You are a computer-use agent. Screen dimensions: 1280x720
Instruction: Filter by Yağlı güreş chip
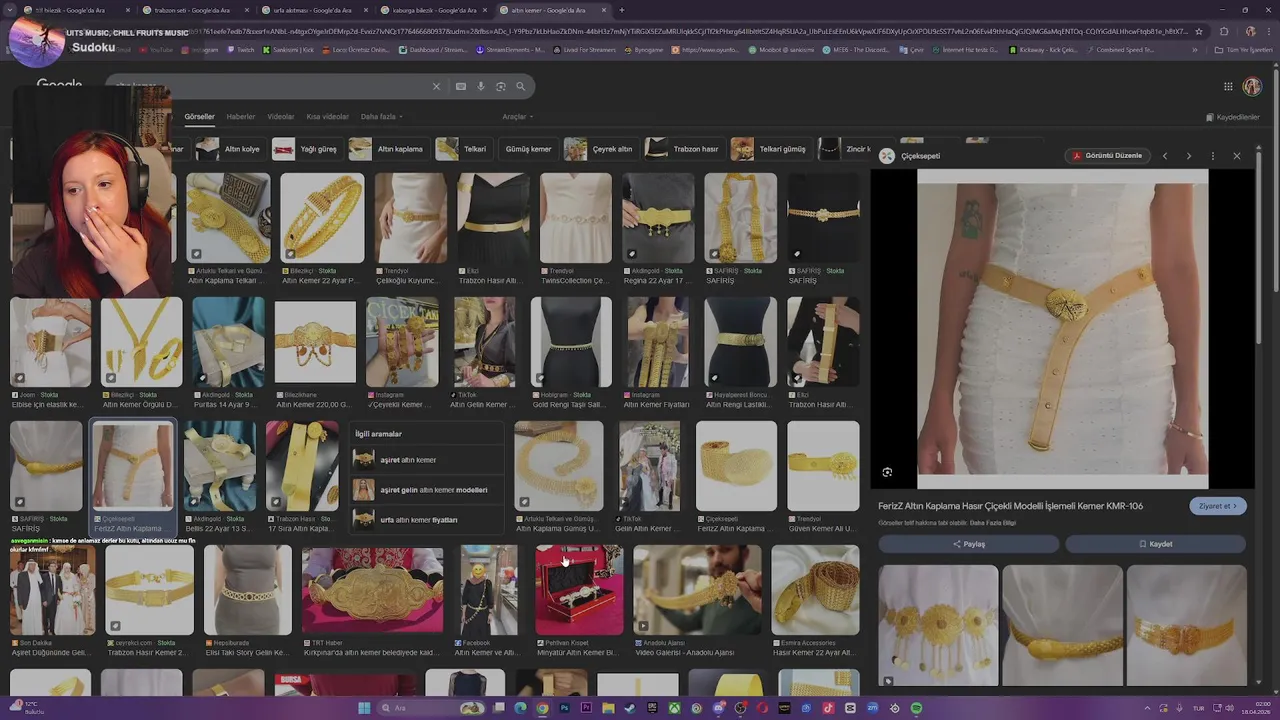pos(306,149)
